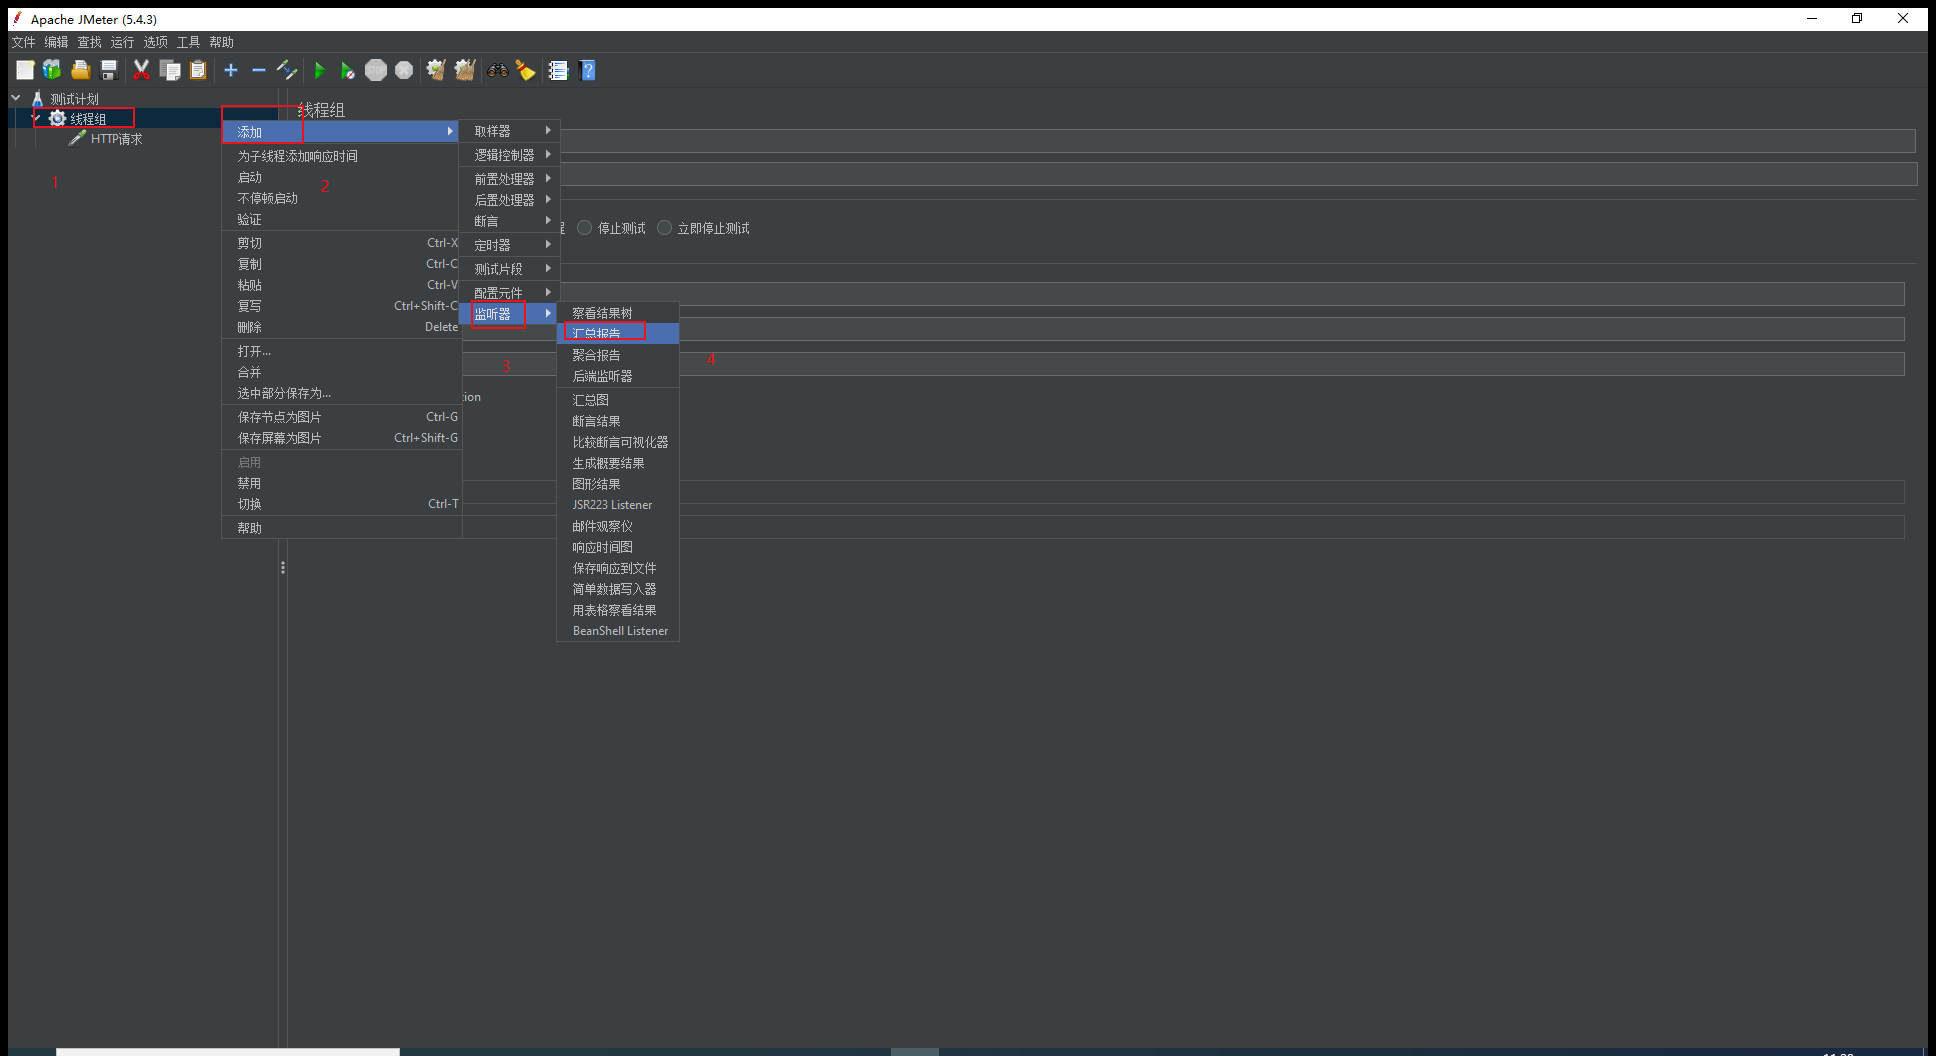Start the test with green play icon
This screenshot has height=1056, width=1936.
click(320, 70)
